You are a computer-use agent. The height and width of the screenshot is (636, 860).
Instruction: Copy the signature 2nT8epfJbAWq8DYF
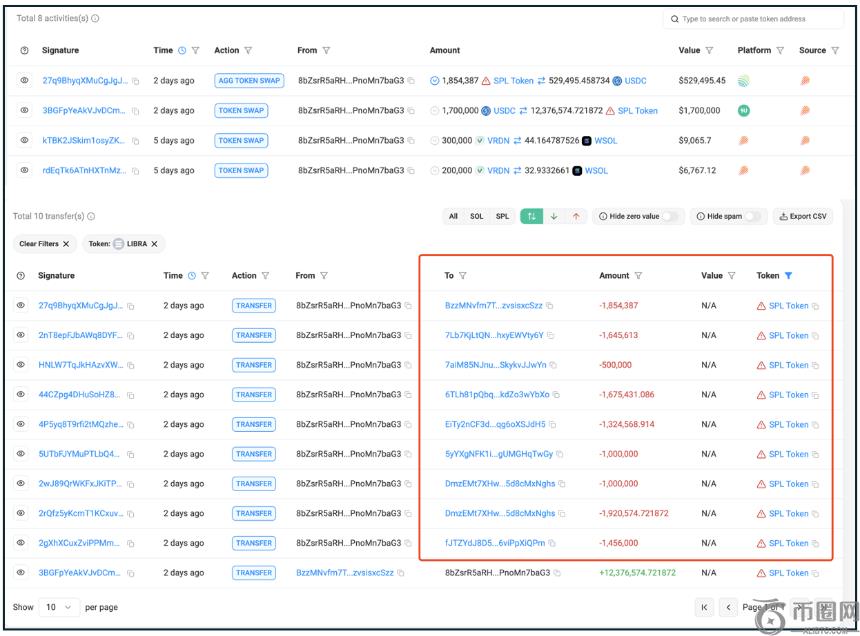pyautogui.click(x=131, y=336)
